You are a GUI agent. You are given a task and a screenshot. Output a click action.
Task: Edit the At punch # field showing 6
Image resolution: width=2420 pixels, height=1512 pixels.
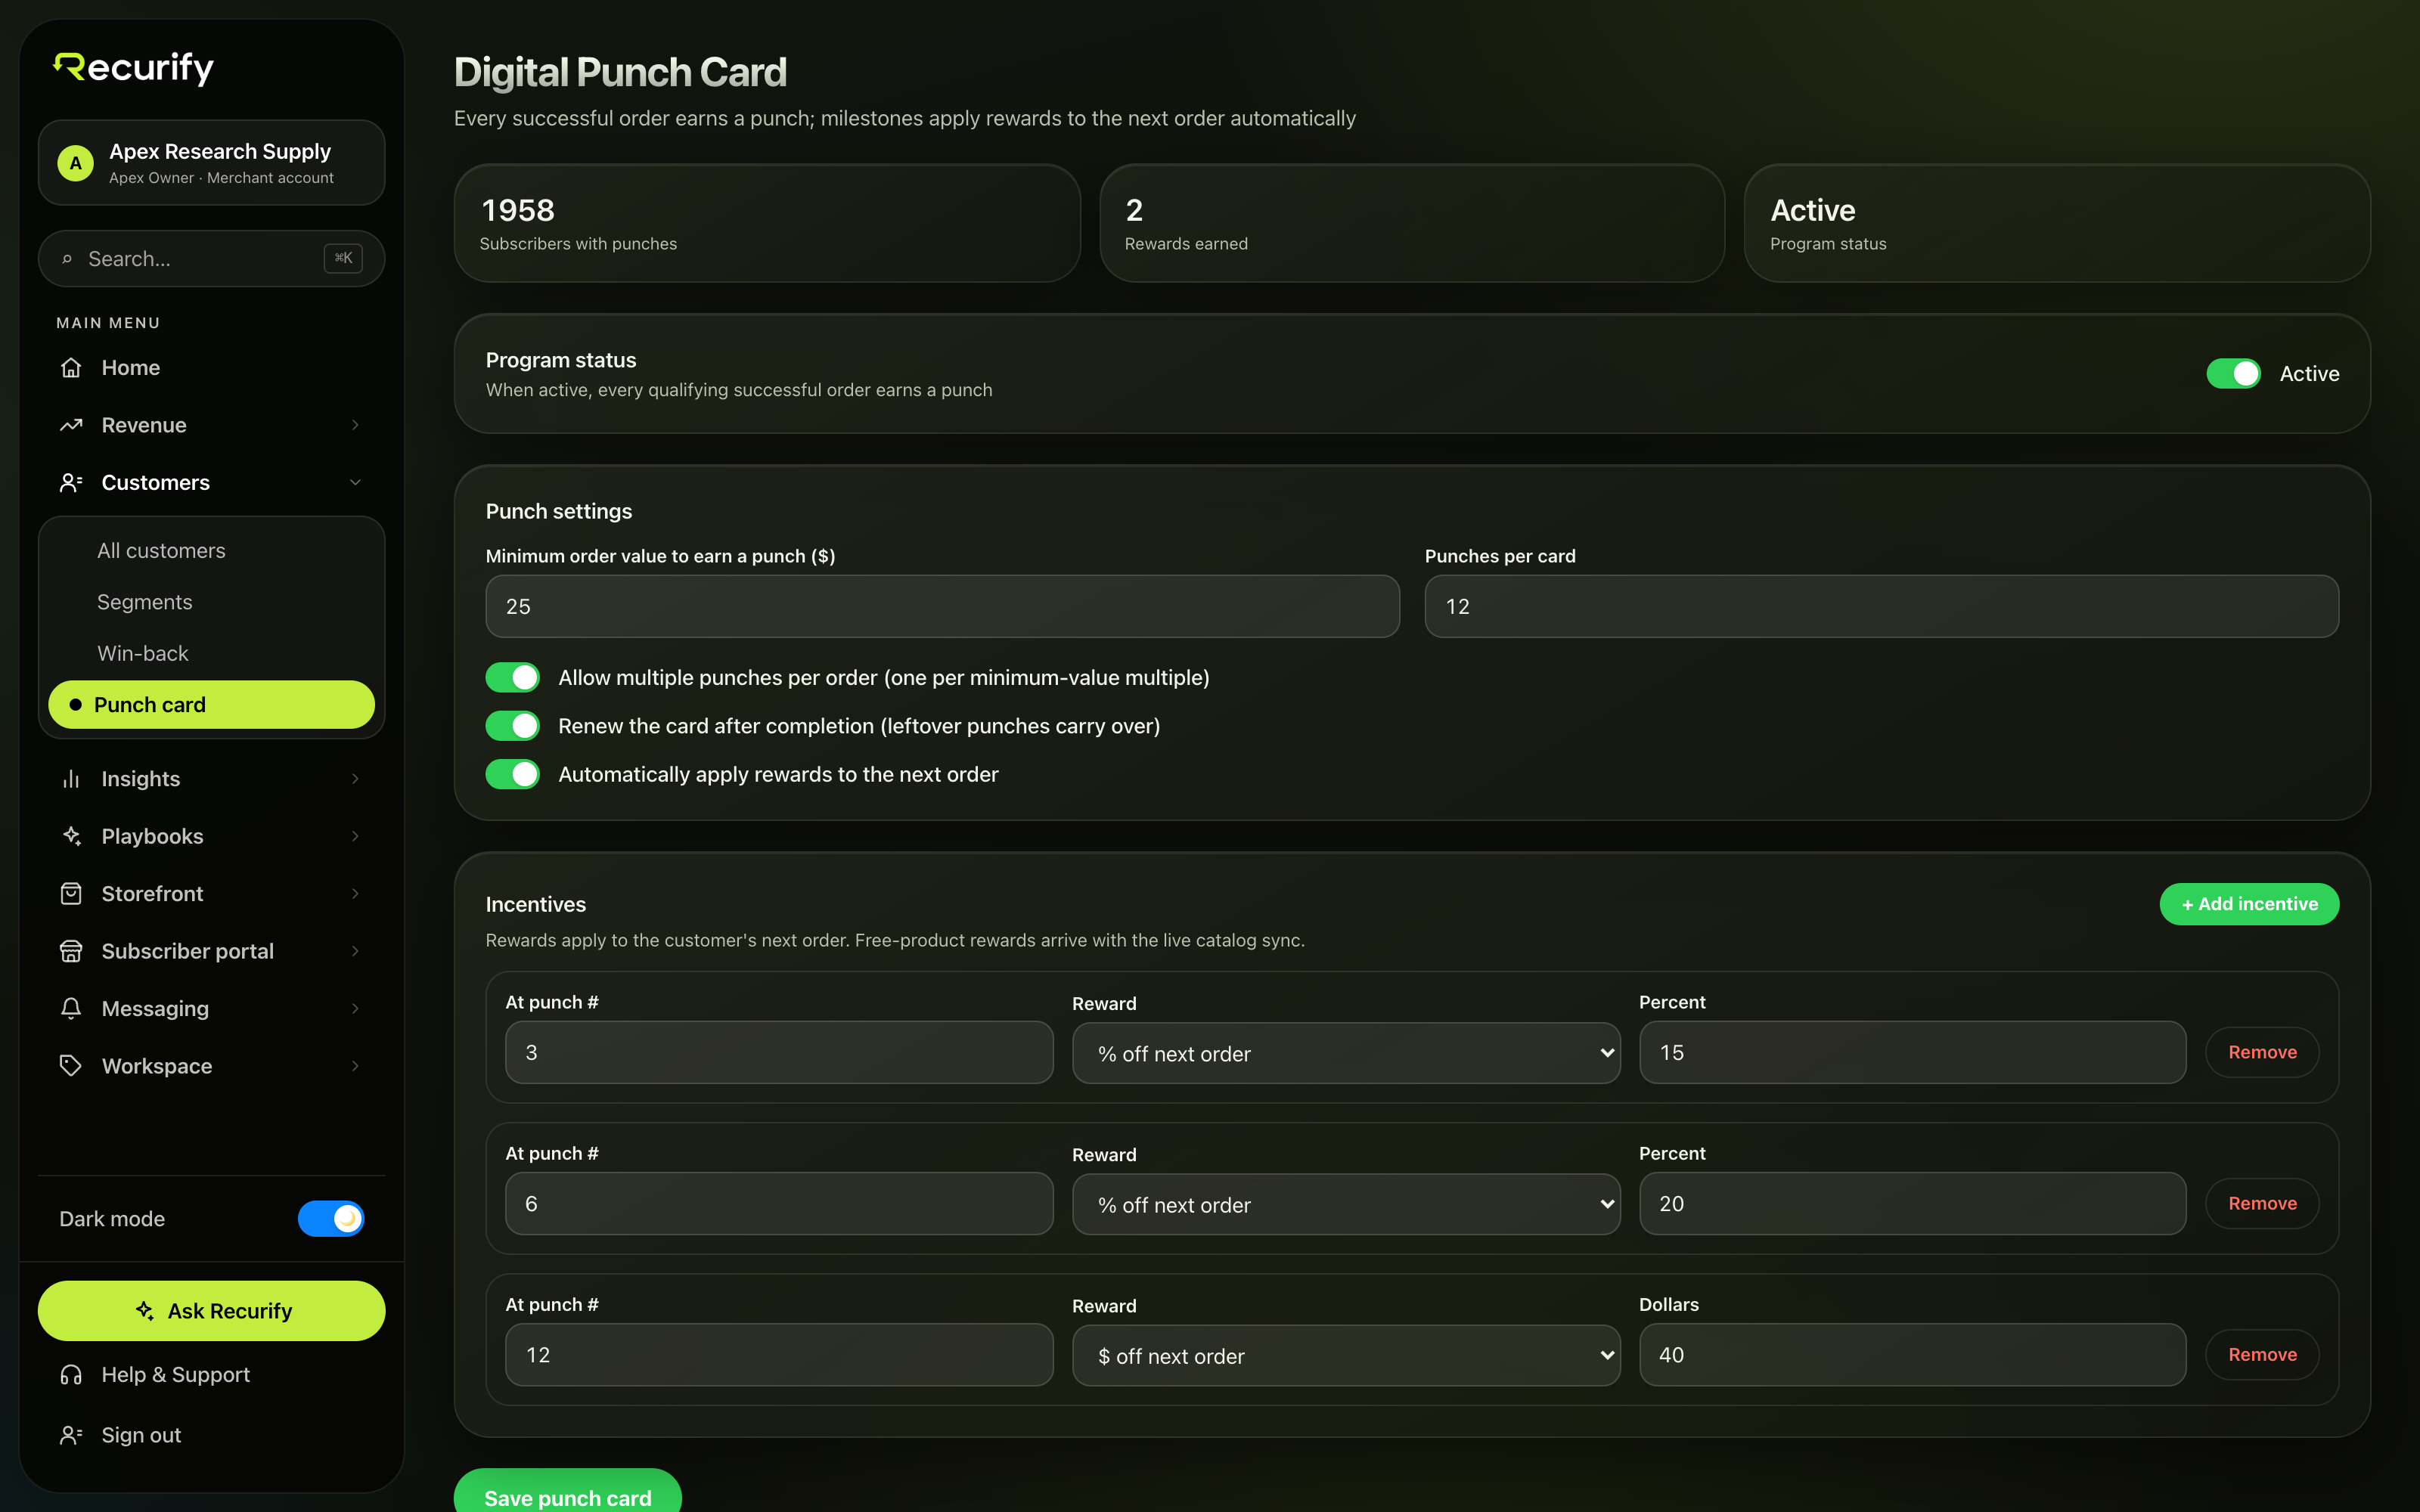[x=779, y=1203]
